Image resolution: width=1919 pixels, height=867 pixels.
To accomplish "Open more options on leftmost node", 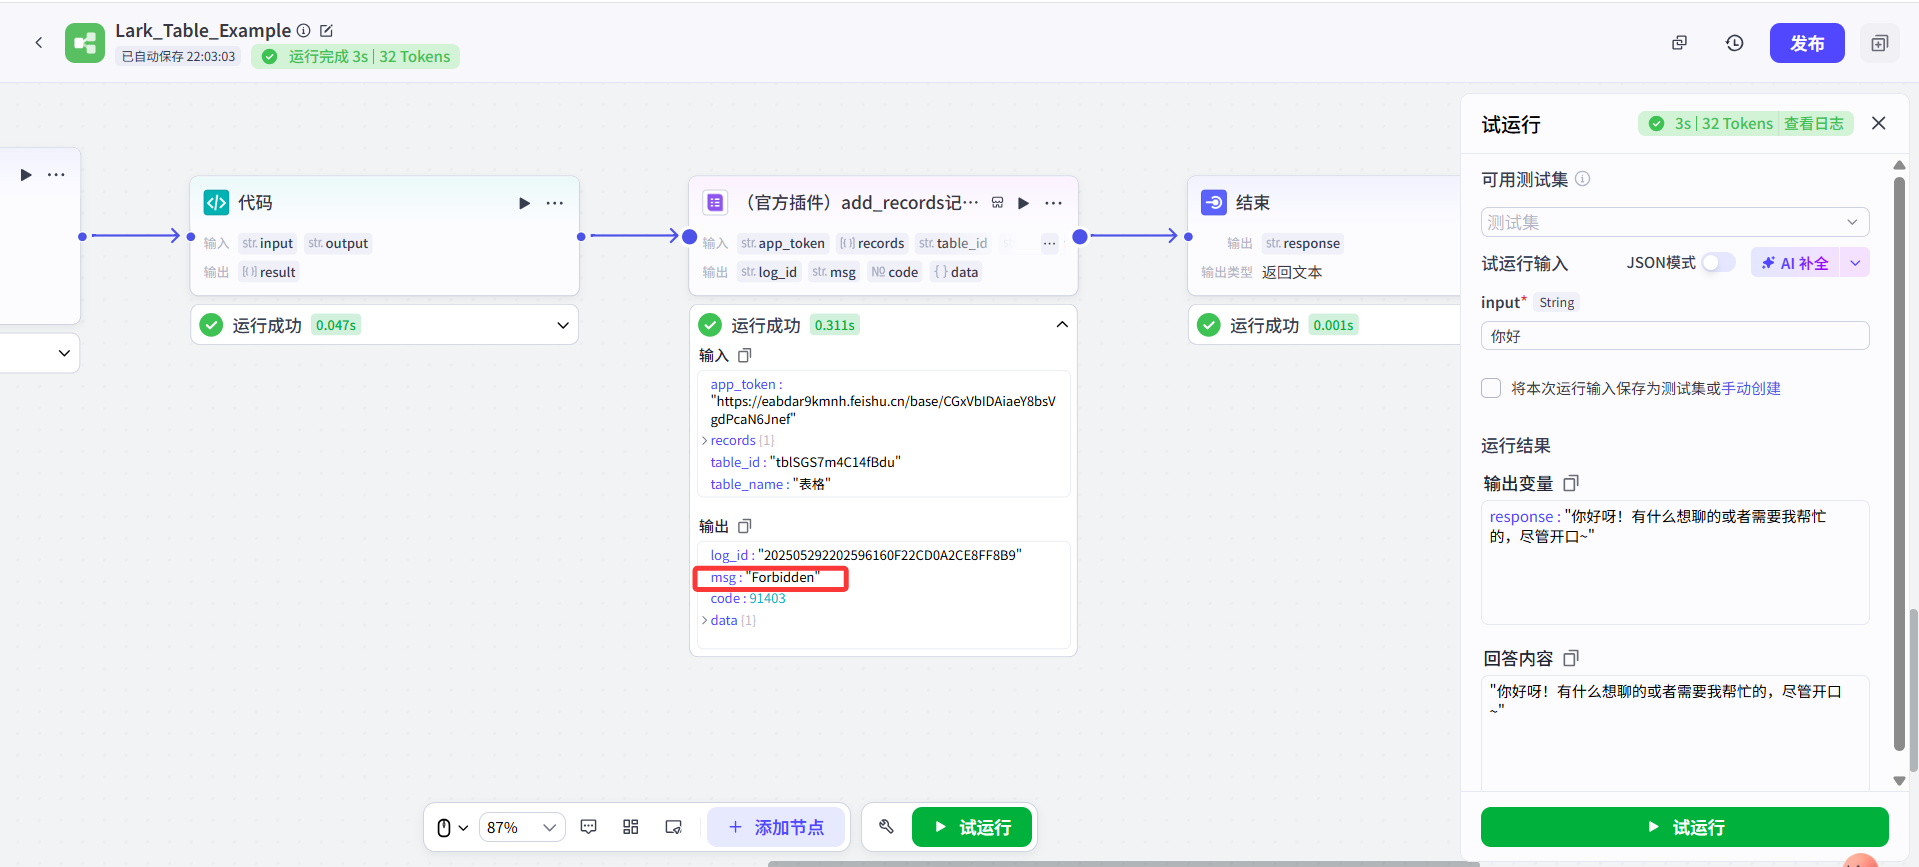I will tap(56, 175).
